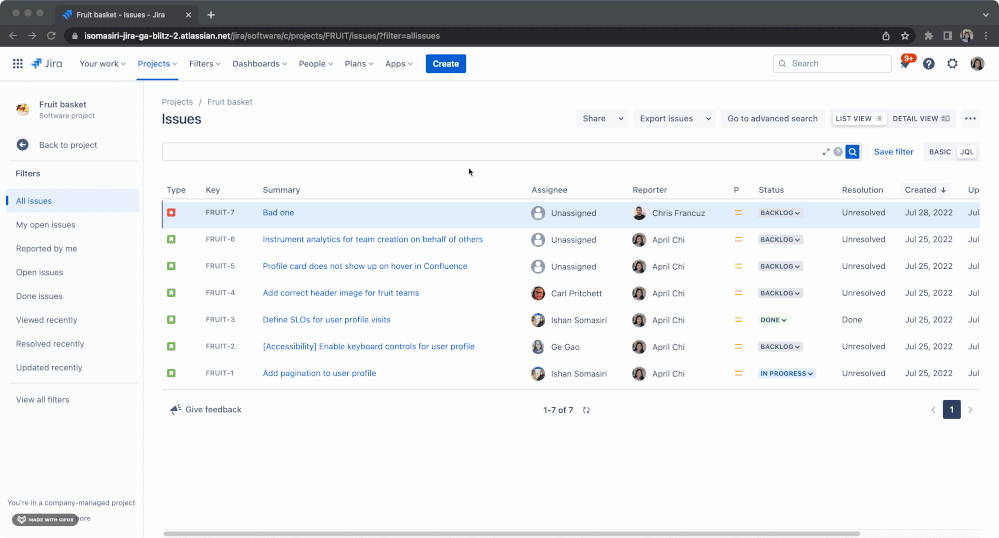Click the browser reload button
The width and height of the screenshot is (999, 538).
51,36
